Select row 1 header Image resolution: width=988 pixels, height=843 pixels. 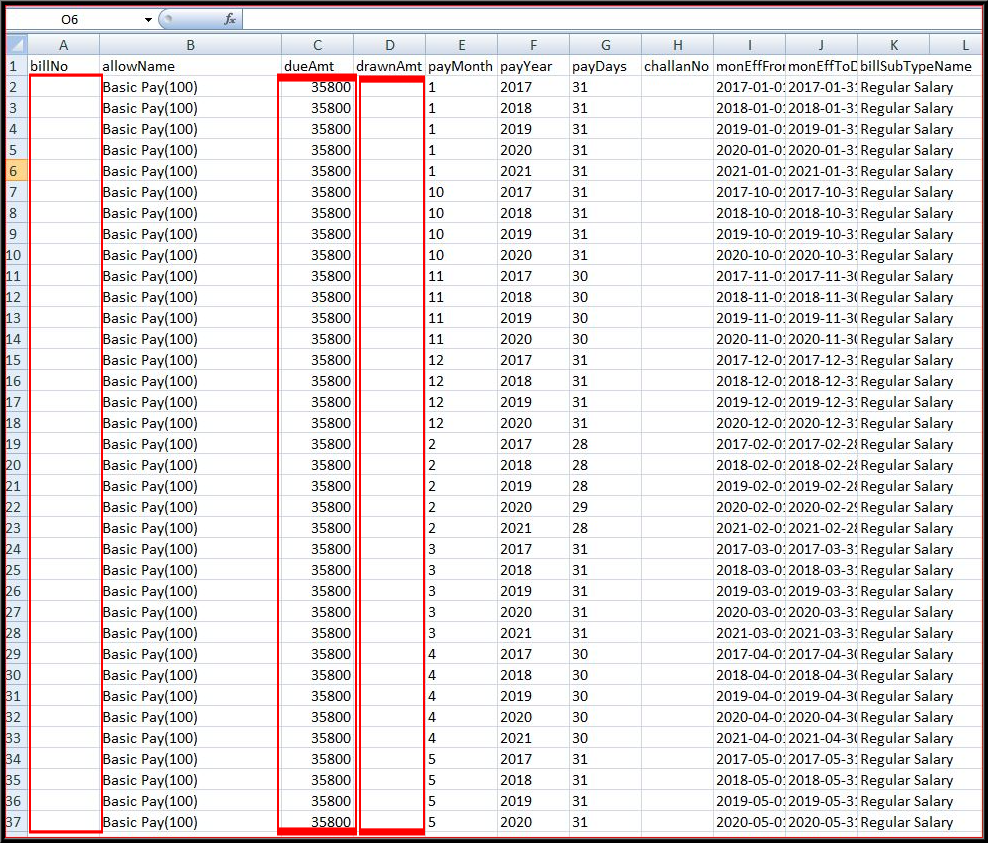pyautogui.click(x=16, y=66)
